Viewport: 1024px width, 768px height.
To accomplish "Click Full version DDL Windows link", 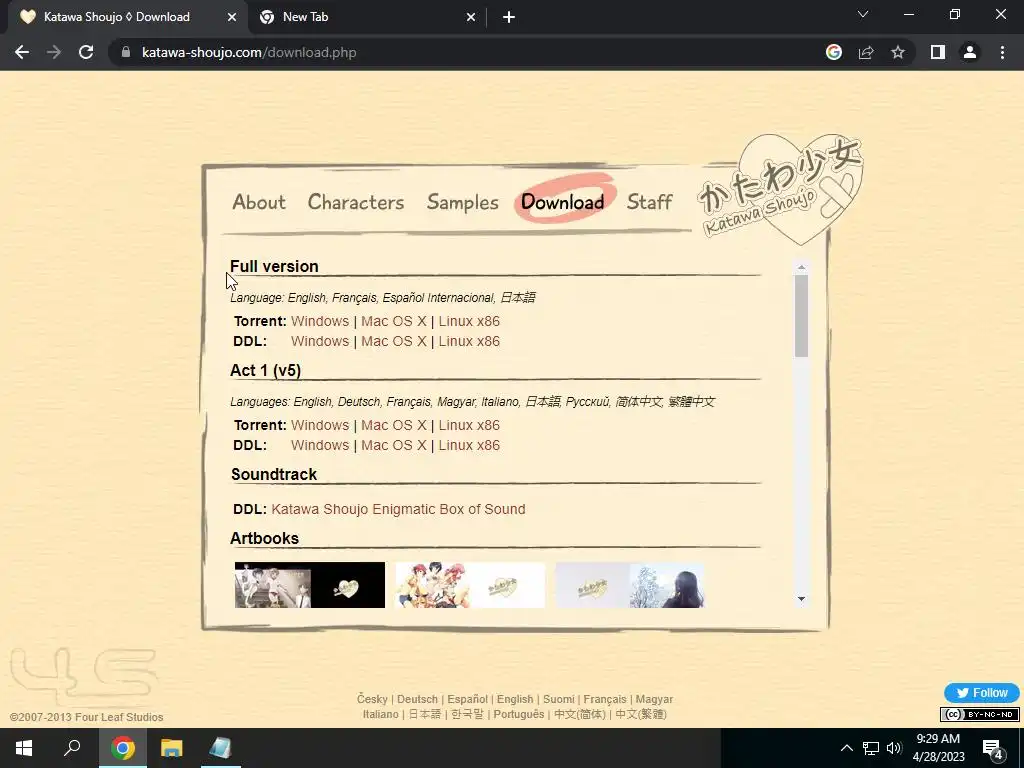I will pos(320,342).
